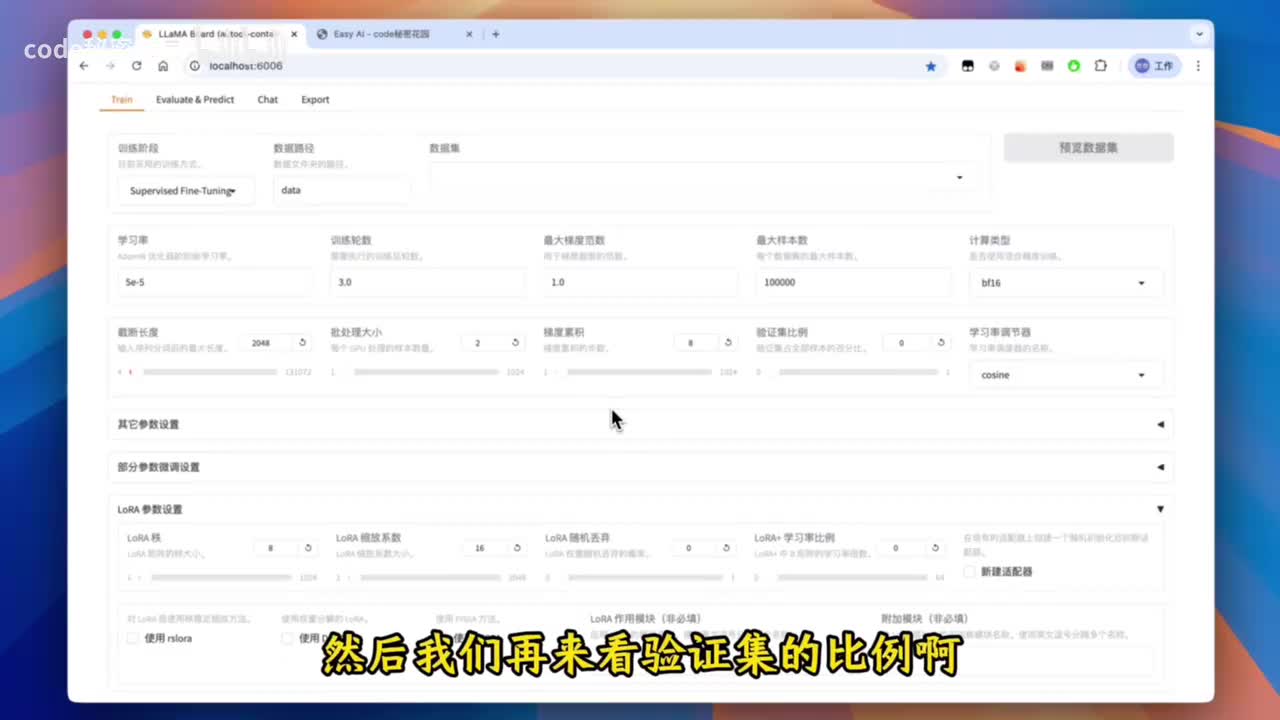Viewport: 1280px width, 720px height.
Task: Reset the 梯度累积 value
Action: [x=727, y=342]
